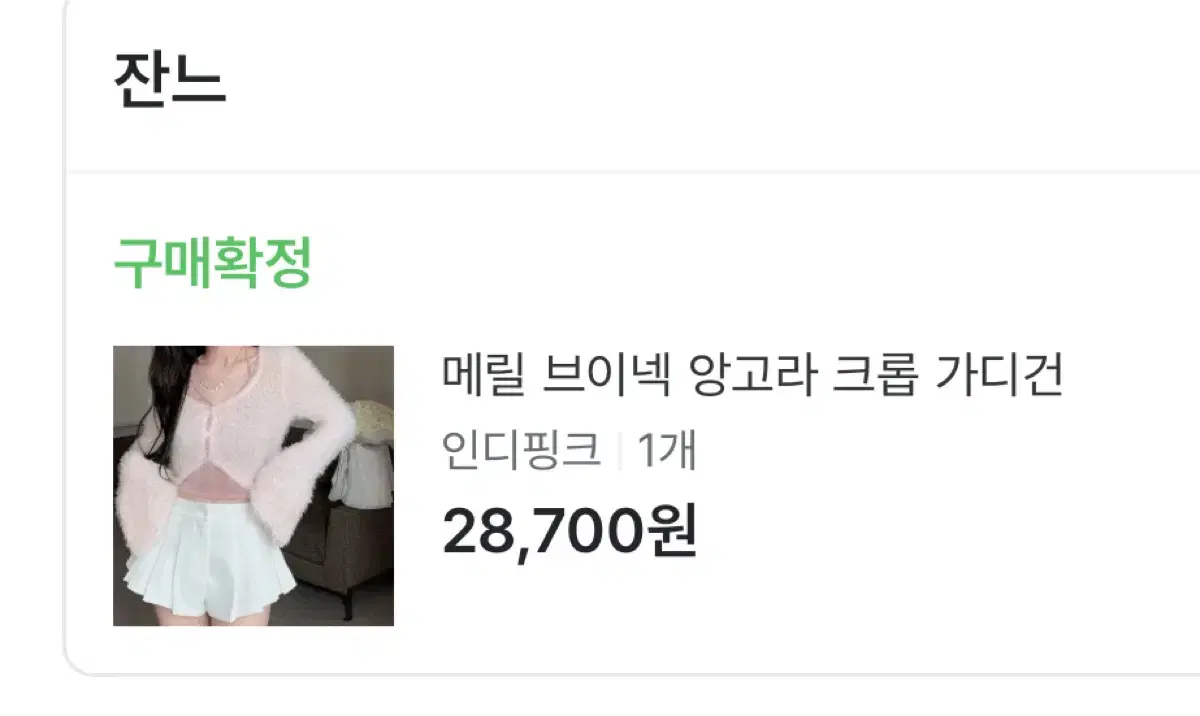This screenshot has width=1200, height=716.
Task: Select the 인디핑크 color option text
Action: (x=521, y=452)
